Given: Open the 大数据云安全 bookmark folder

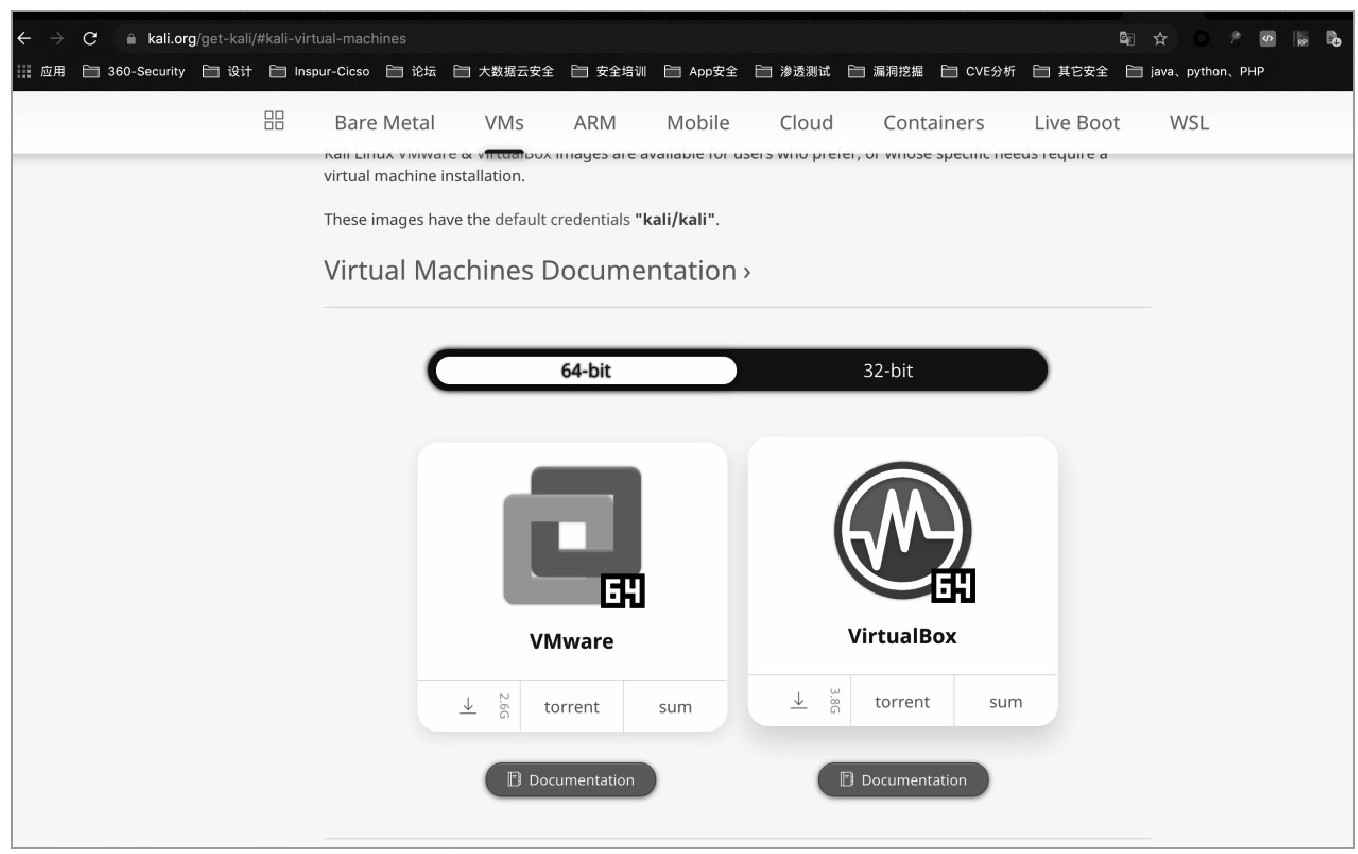Looking at the screenshot, I should (x=504, y=71).
